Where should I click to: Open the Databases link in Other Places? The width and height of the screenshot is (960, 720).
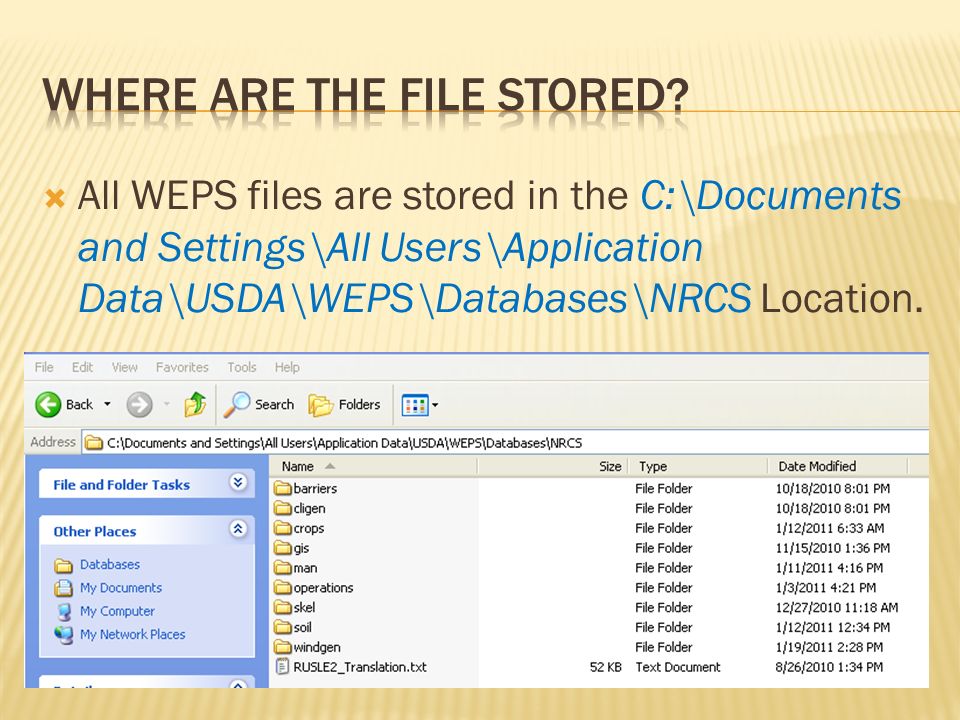click(110, 564)
